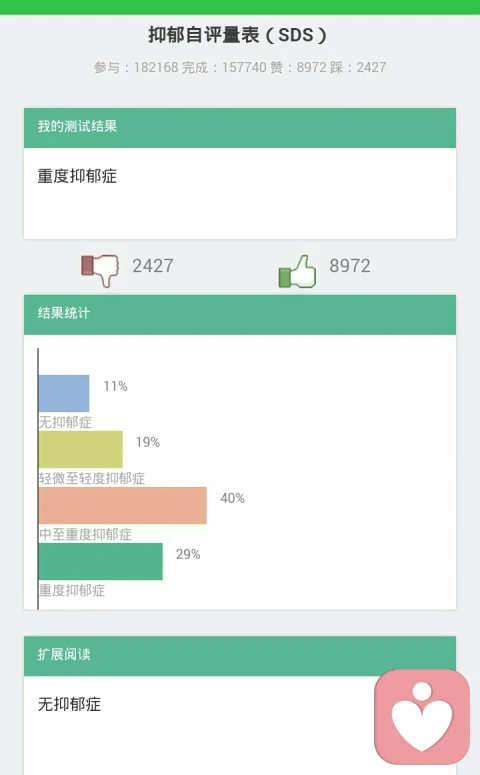Click the 抑郁自评量表（SDS）title

[x=238, y=35]
